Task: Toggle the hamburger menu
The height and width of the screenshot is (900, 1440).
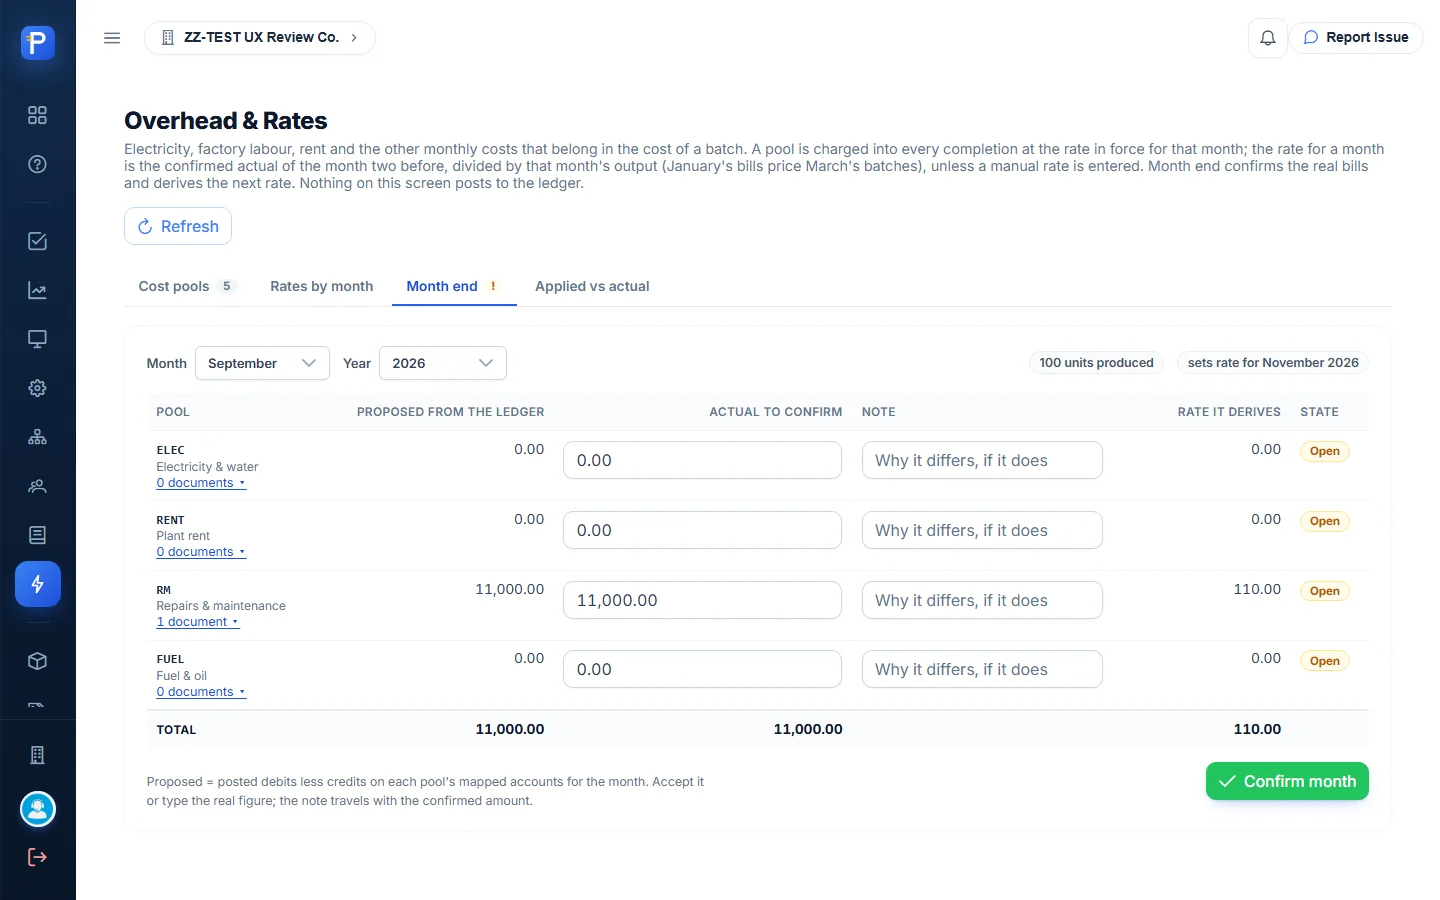Action: click(x=112, y=38)
